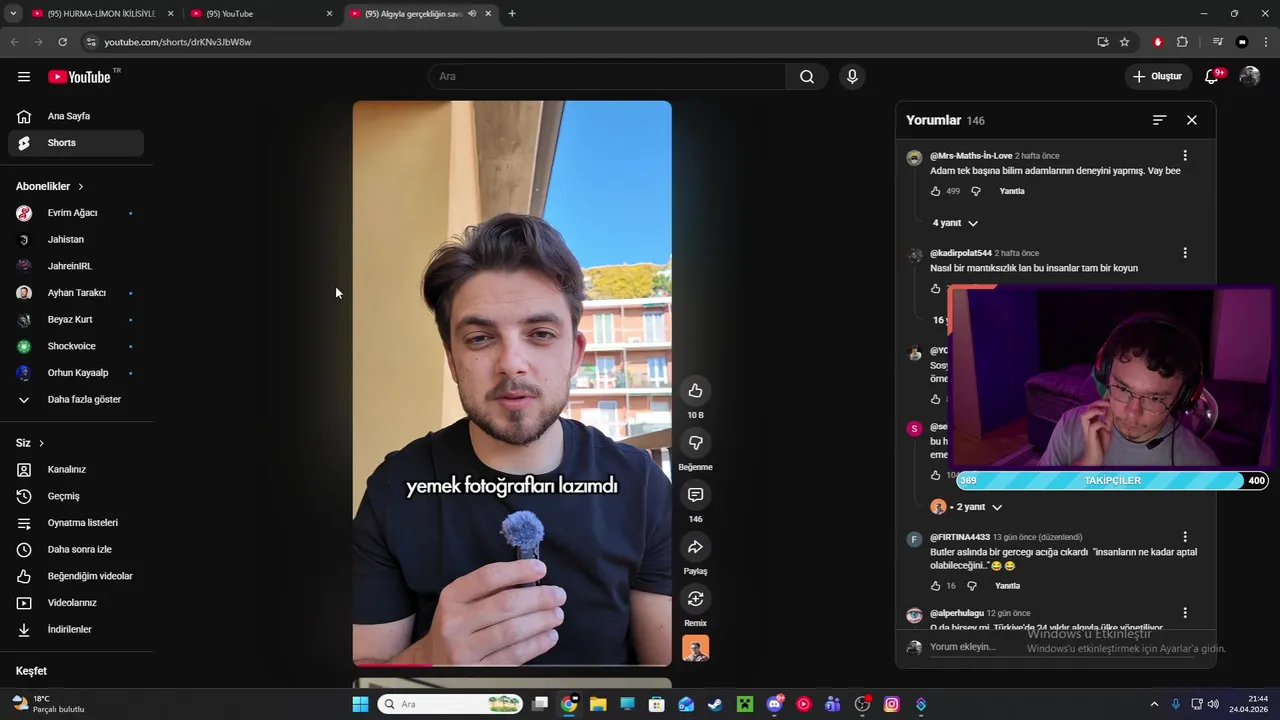1280x720 pixels.
Task: Like the @Mrs-Maths-İn-Love comment
Action: tap(936, 191)
